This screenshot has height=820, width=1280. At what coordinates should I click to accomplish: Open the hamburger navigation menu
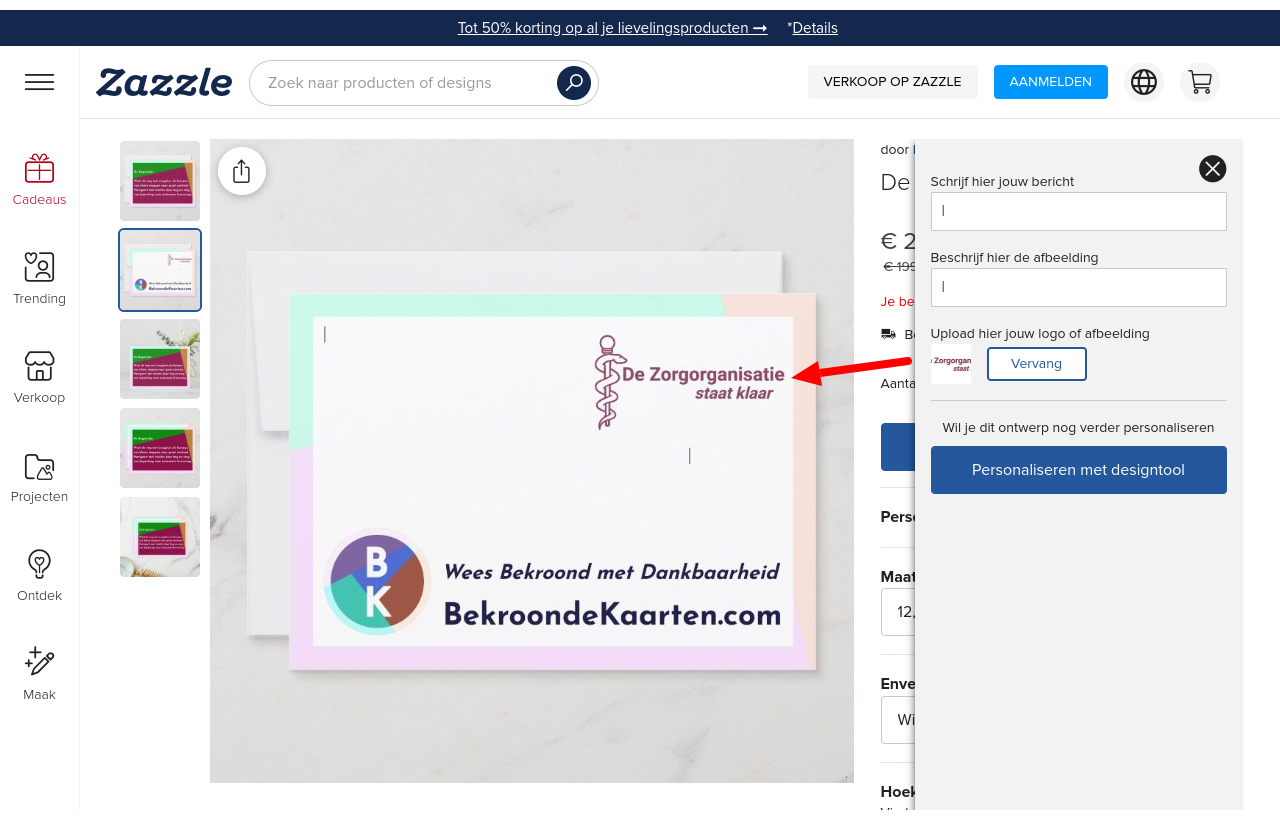40,82
